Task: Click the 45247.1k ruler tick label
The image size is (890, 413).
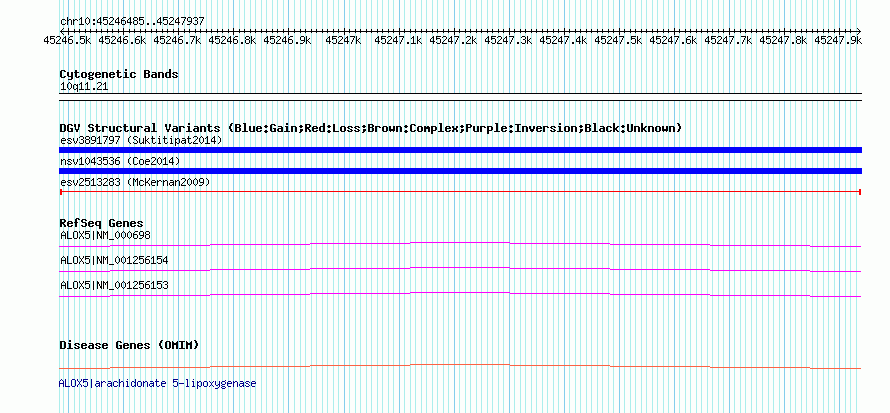Action: point(399,40)
